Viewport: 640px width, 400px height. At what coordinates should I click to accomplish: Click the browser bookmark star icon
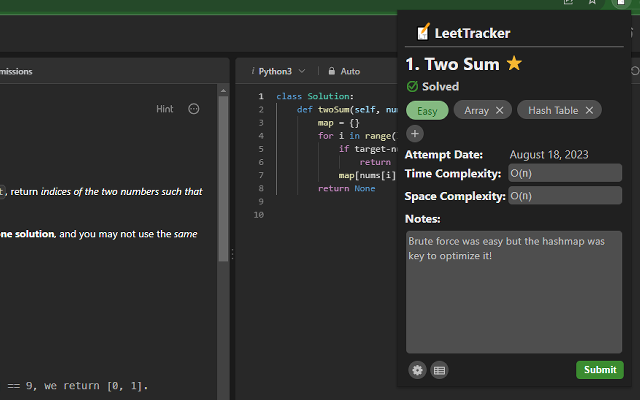point(592,2)
